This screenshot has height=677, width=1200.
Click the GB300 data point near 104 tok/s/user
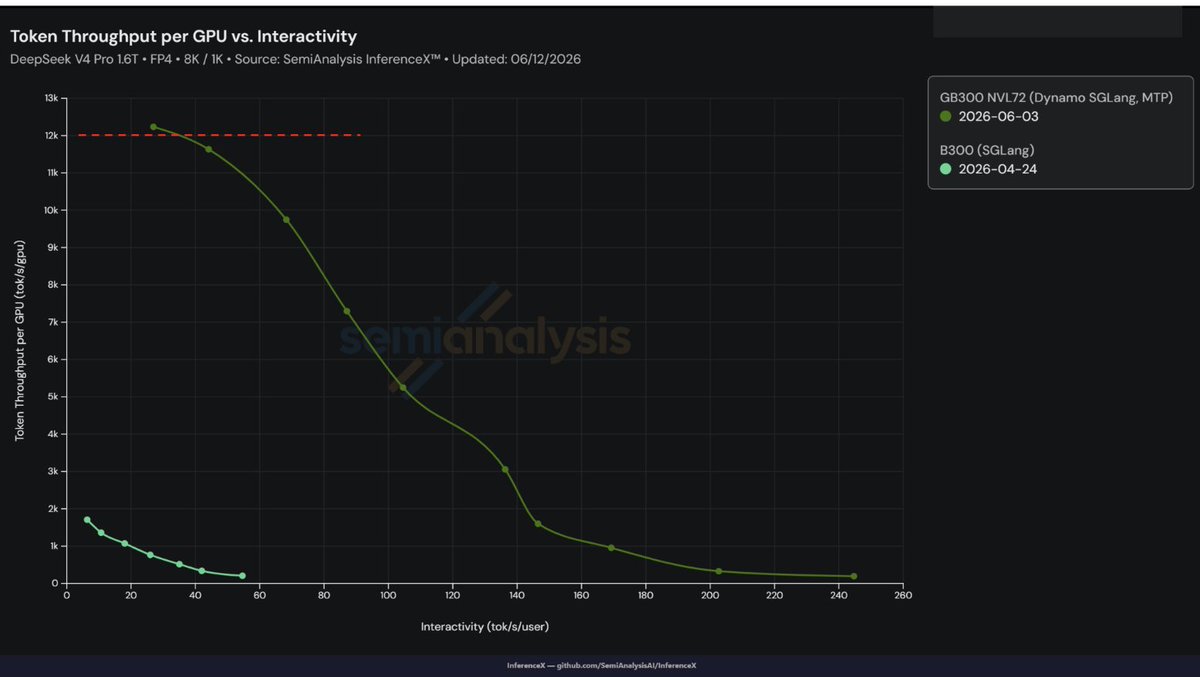pyautogui.click(x=403, y=388)
